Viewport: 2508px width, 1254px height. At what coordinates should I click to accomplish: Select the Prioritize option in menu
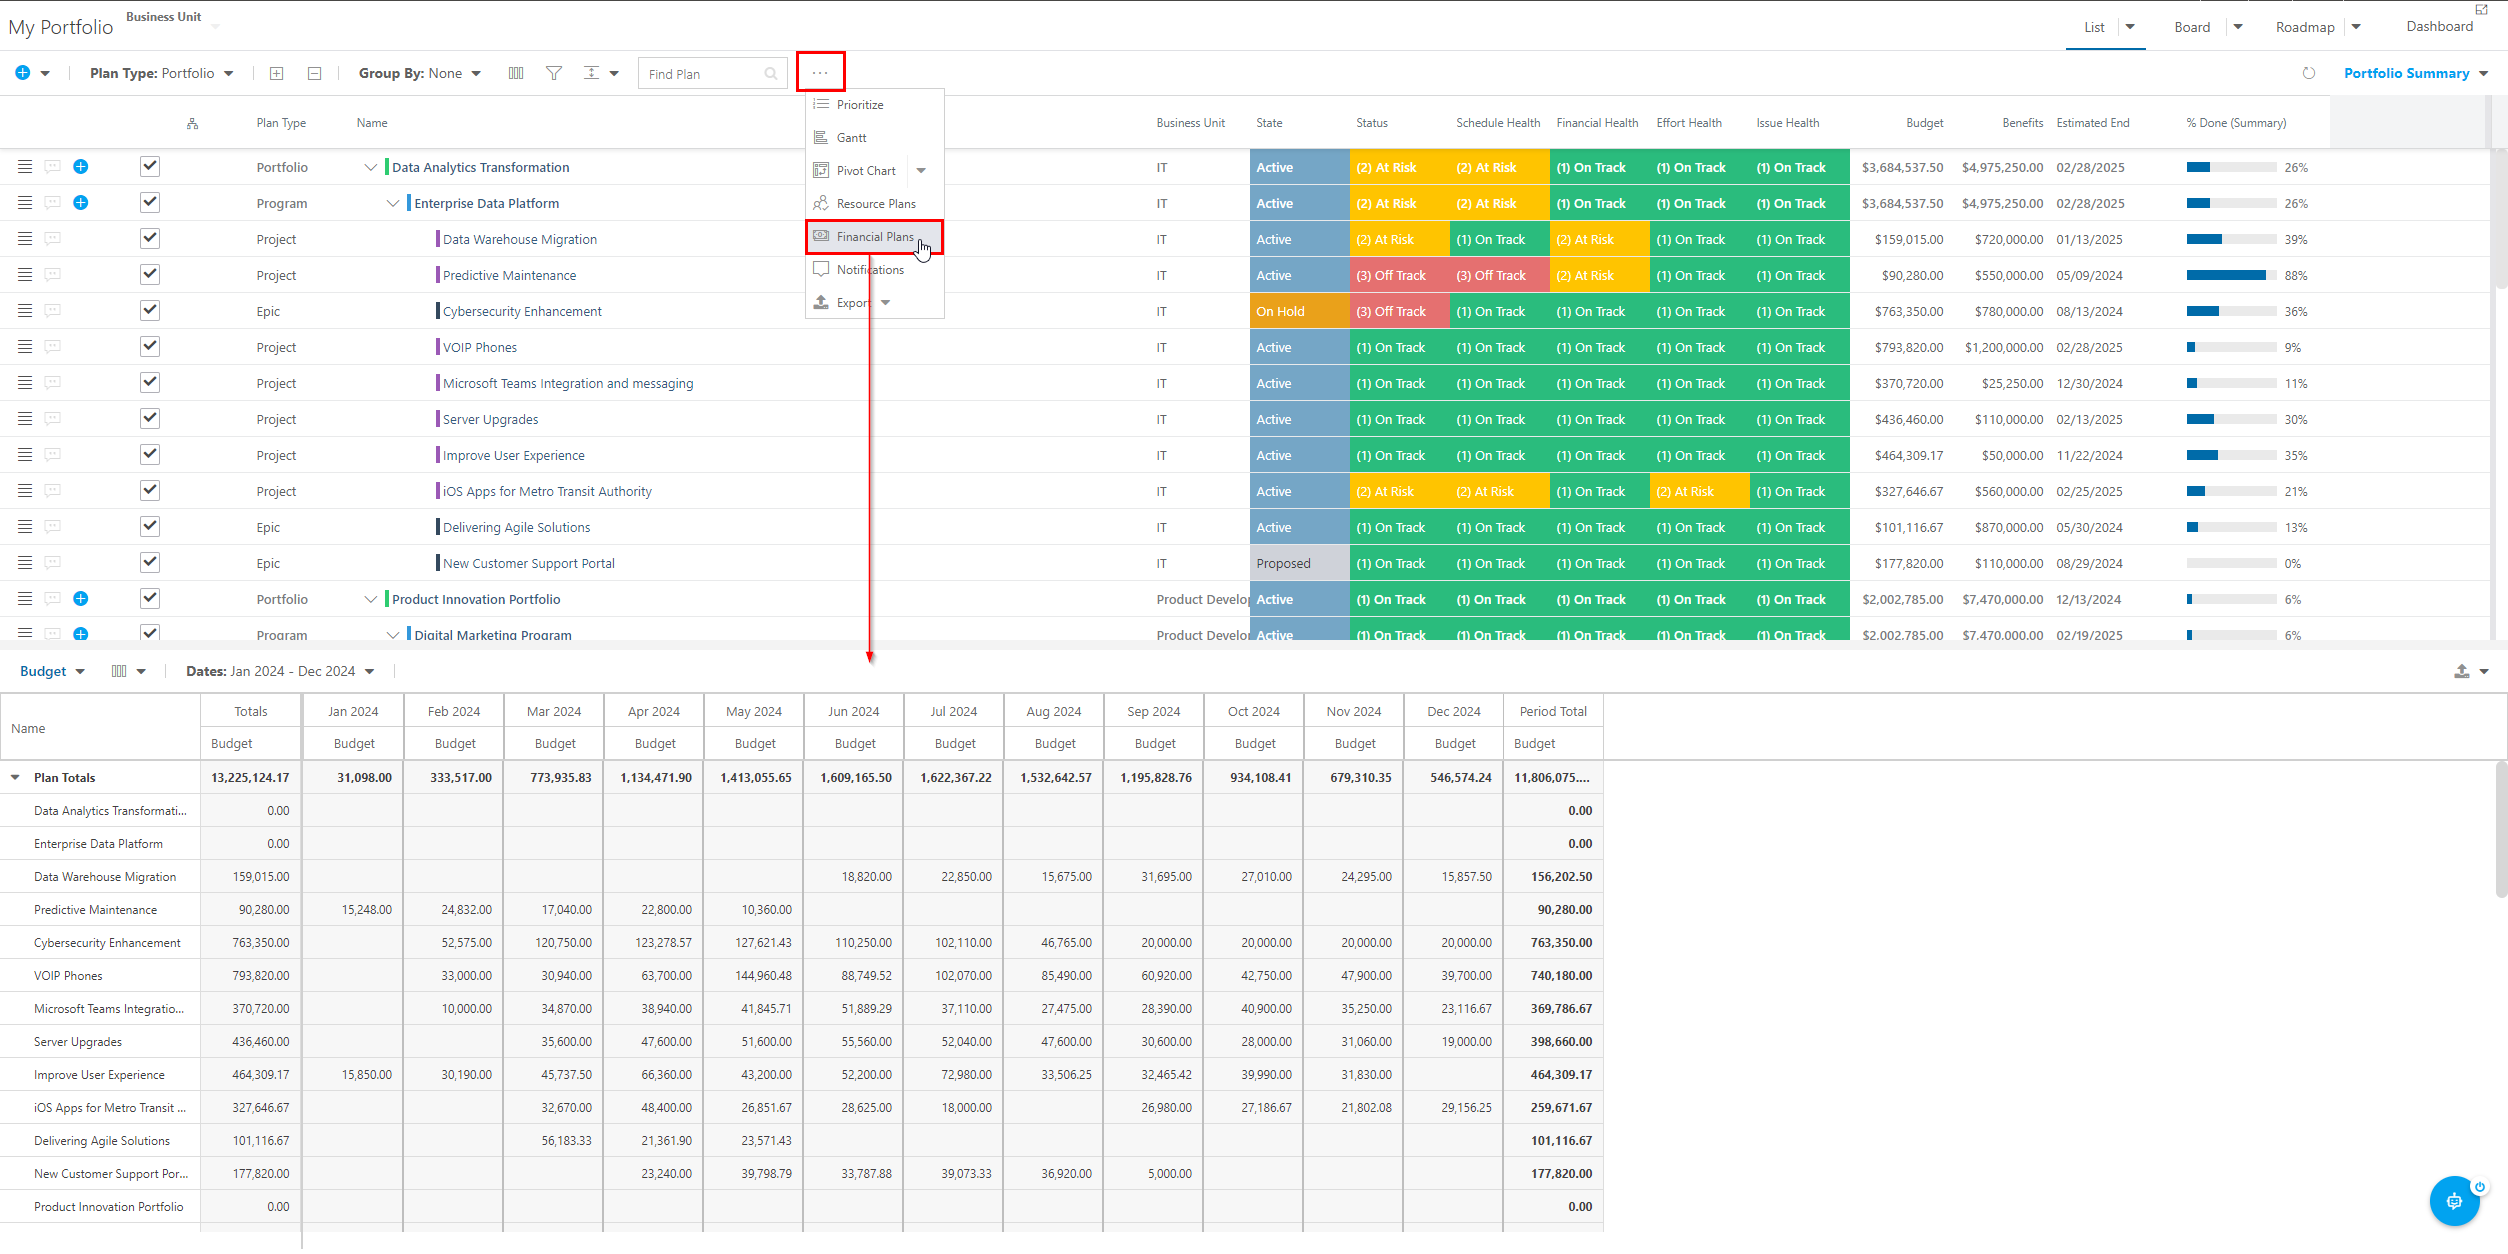[861, 104]
